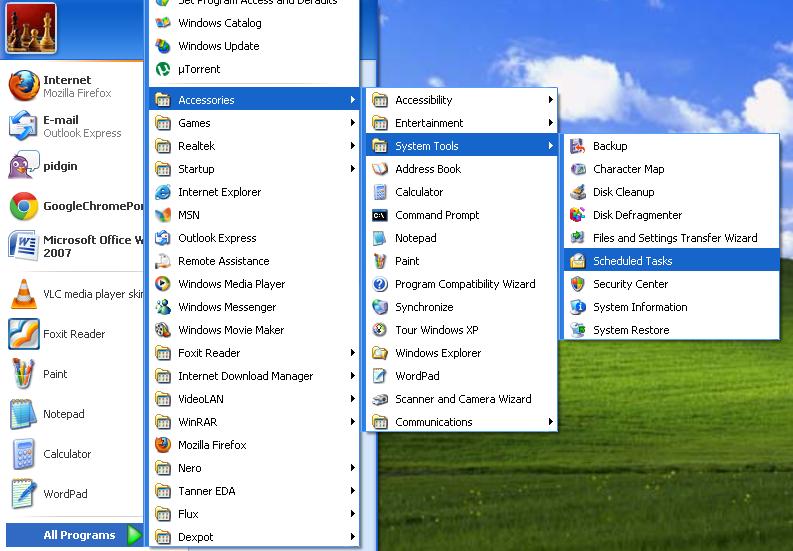Expand the Startup submenu arrow

[353, 169]
